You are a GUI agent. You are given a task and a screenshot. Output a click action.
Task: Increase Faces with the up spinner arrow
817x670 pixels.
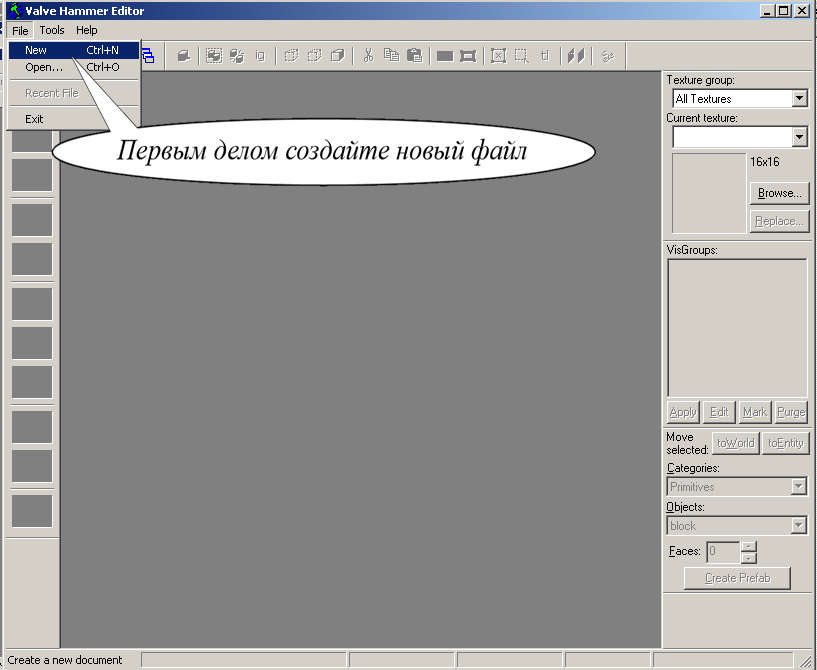749,547
